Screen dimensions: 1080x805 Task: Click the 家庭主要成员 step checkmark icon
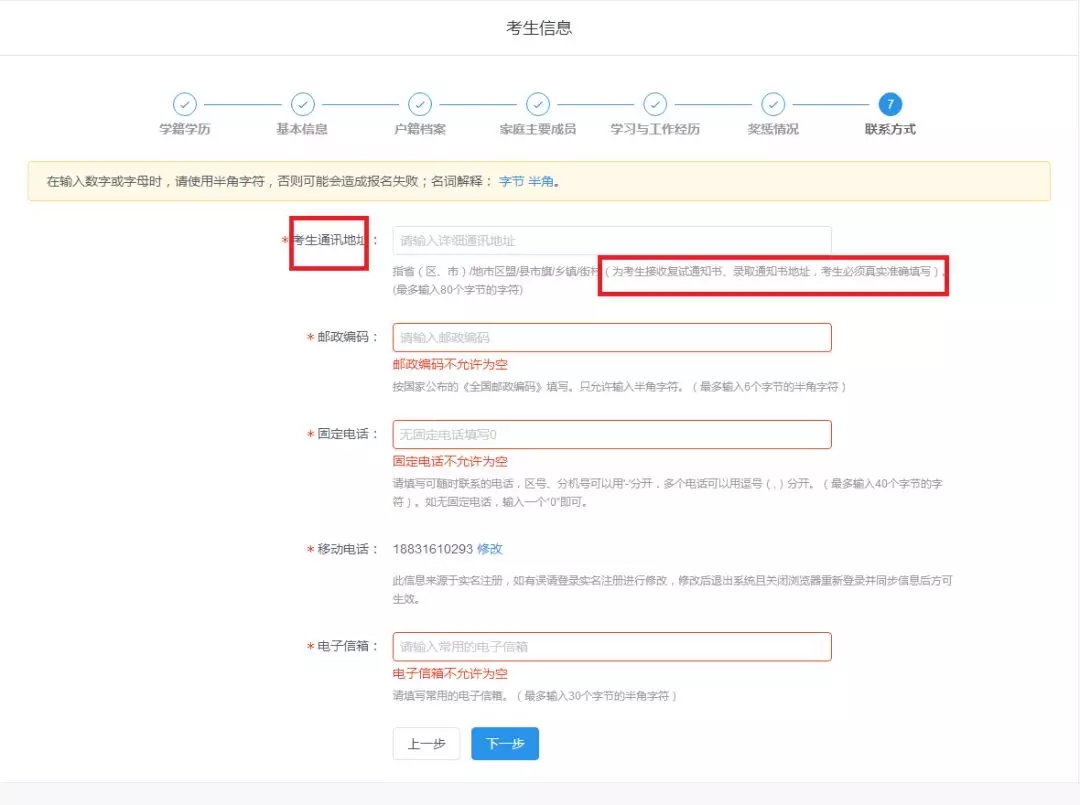538,104
